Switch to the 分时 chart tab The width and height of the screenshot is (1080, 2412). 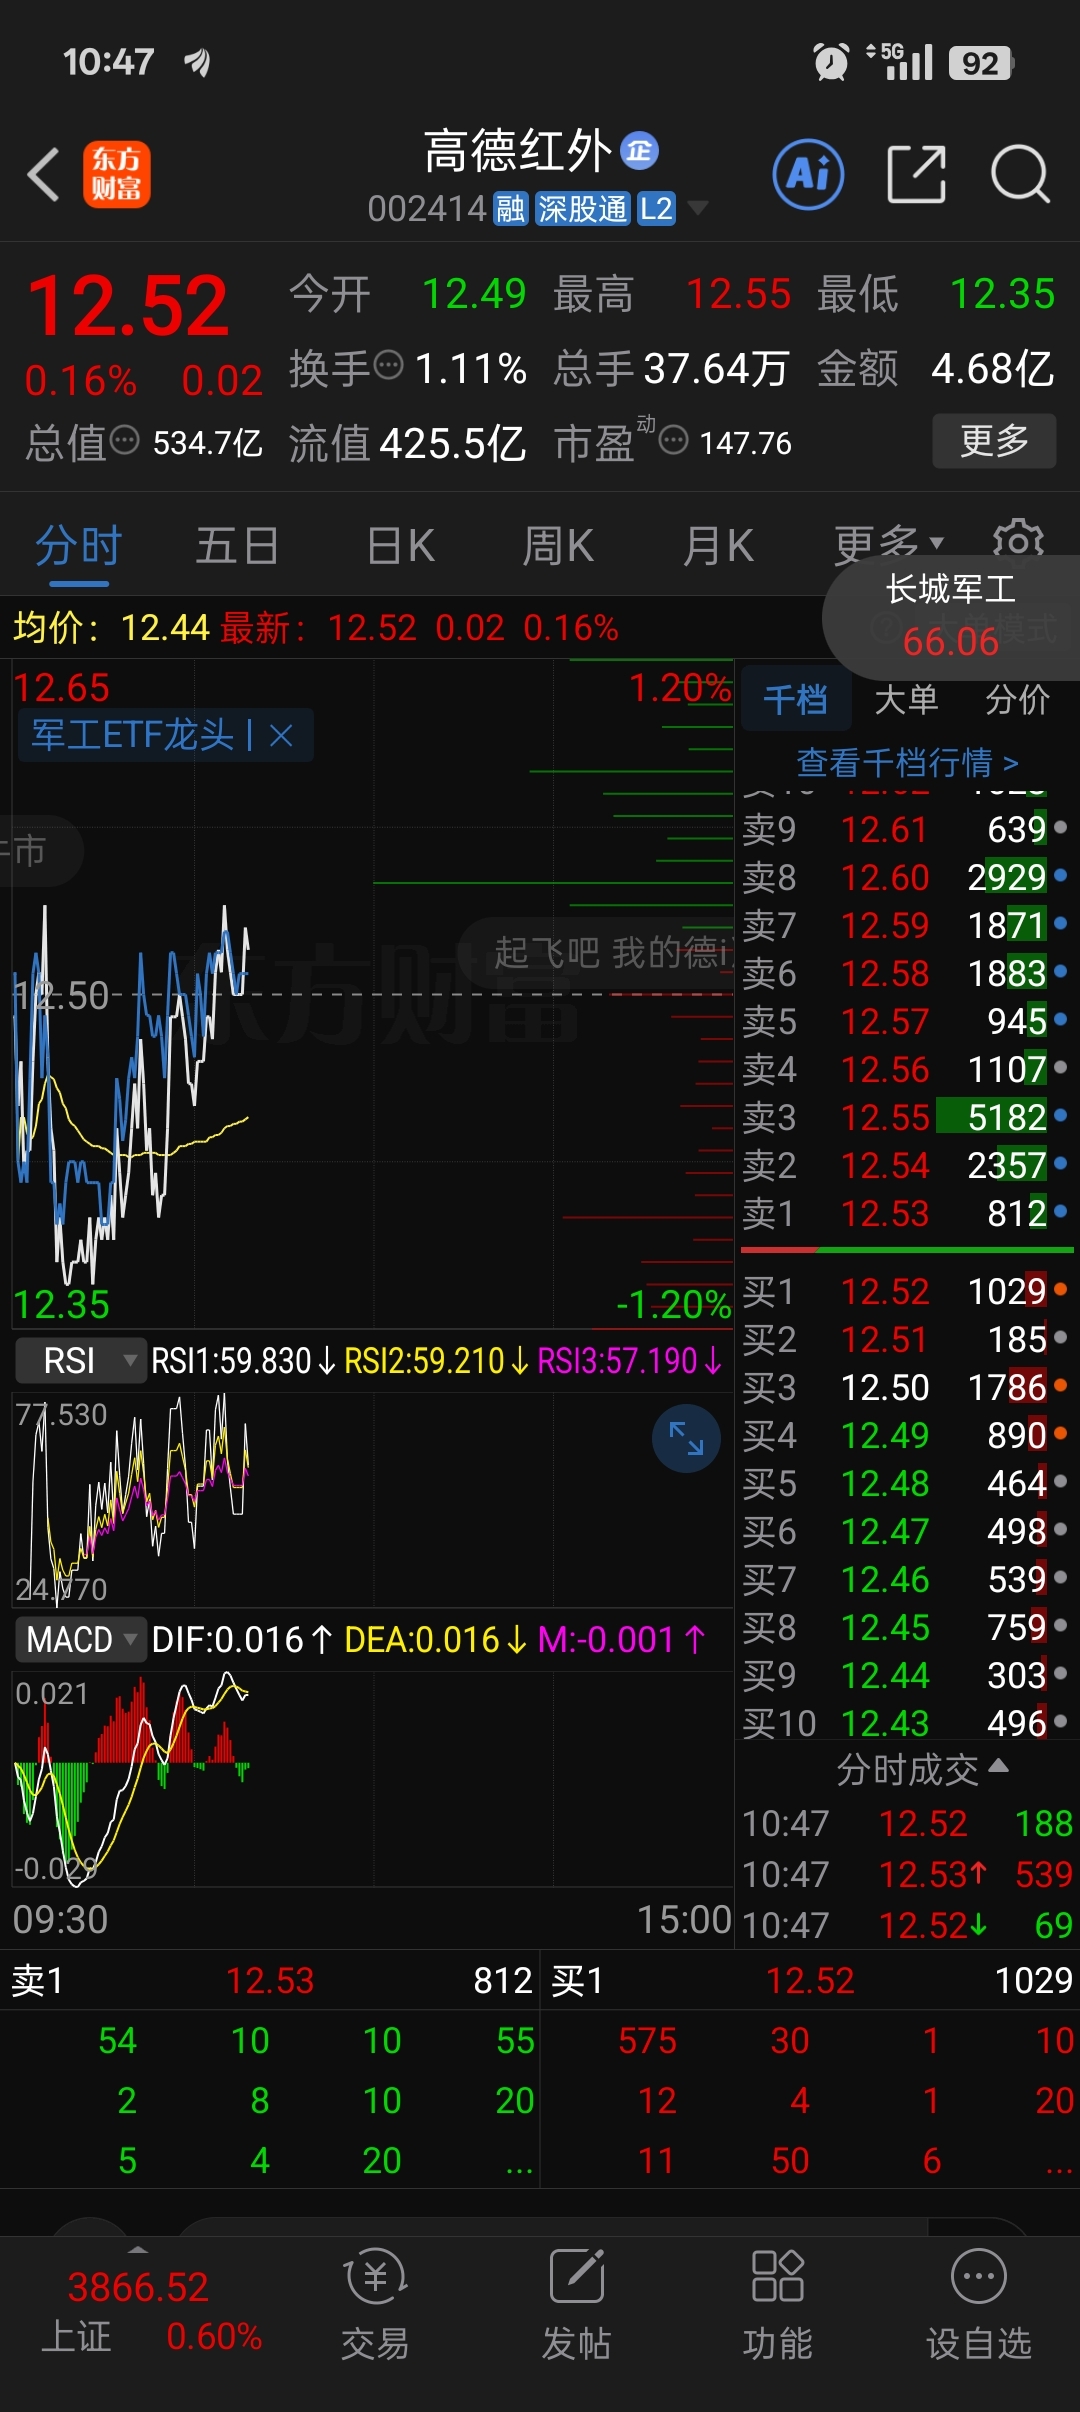78,546
